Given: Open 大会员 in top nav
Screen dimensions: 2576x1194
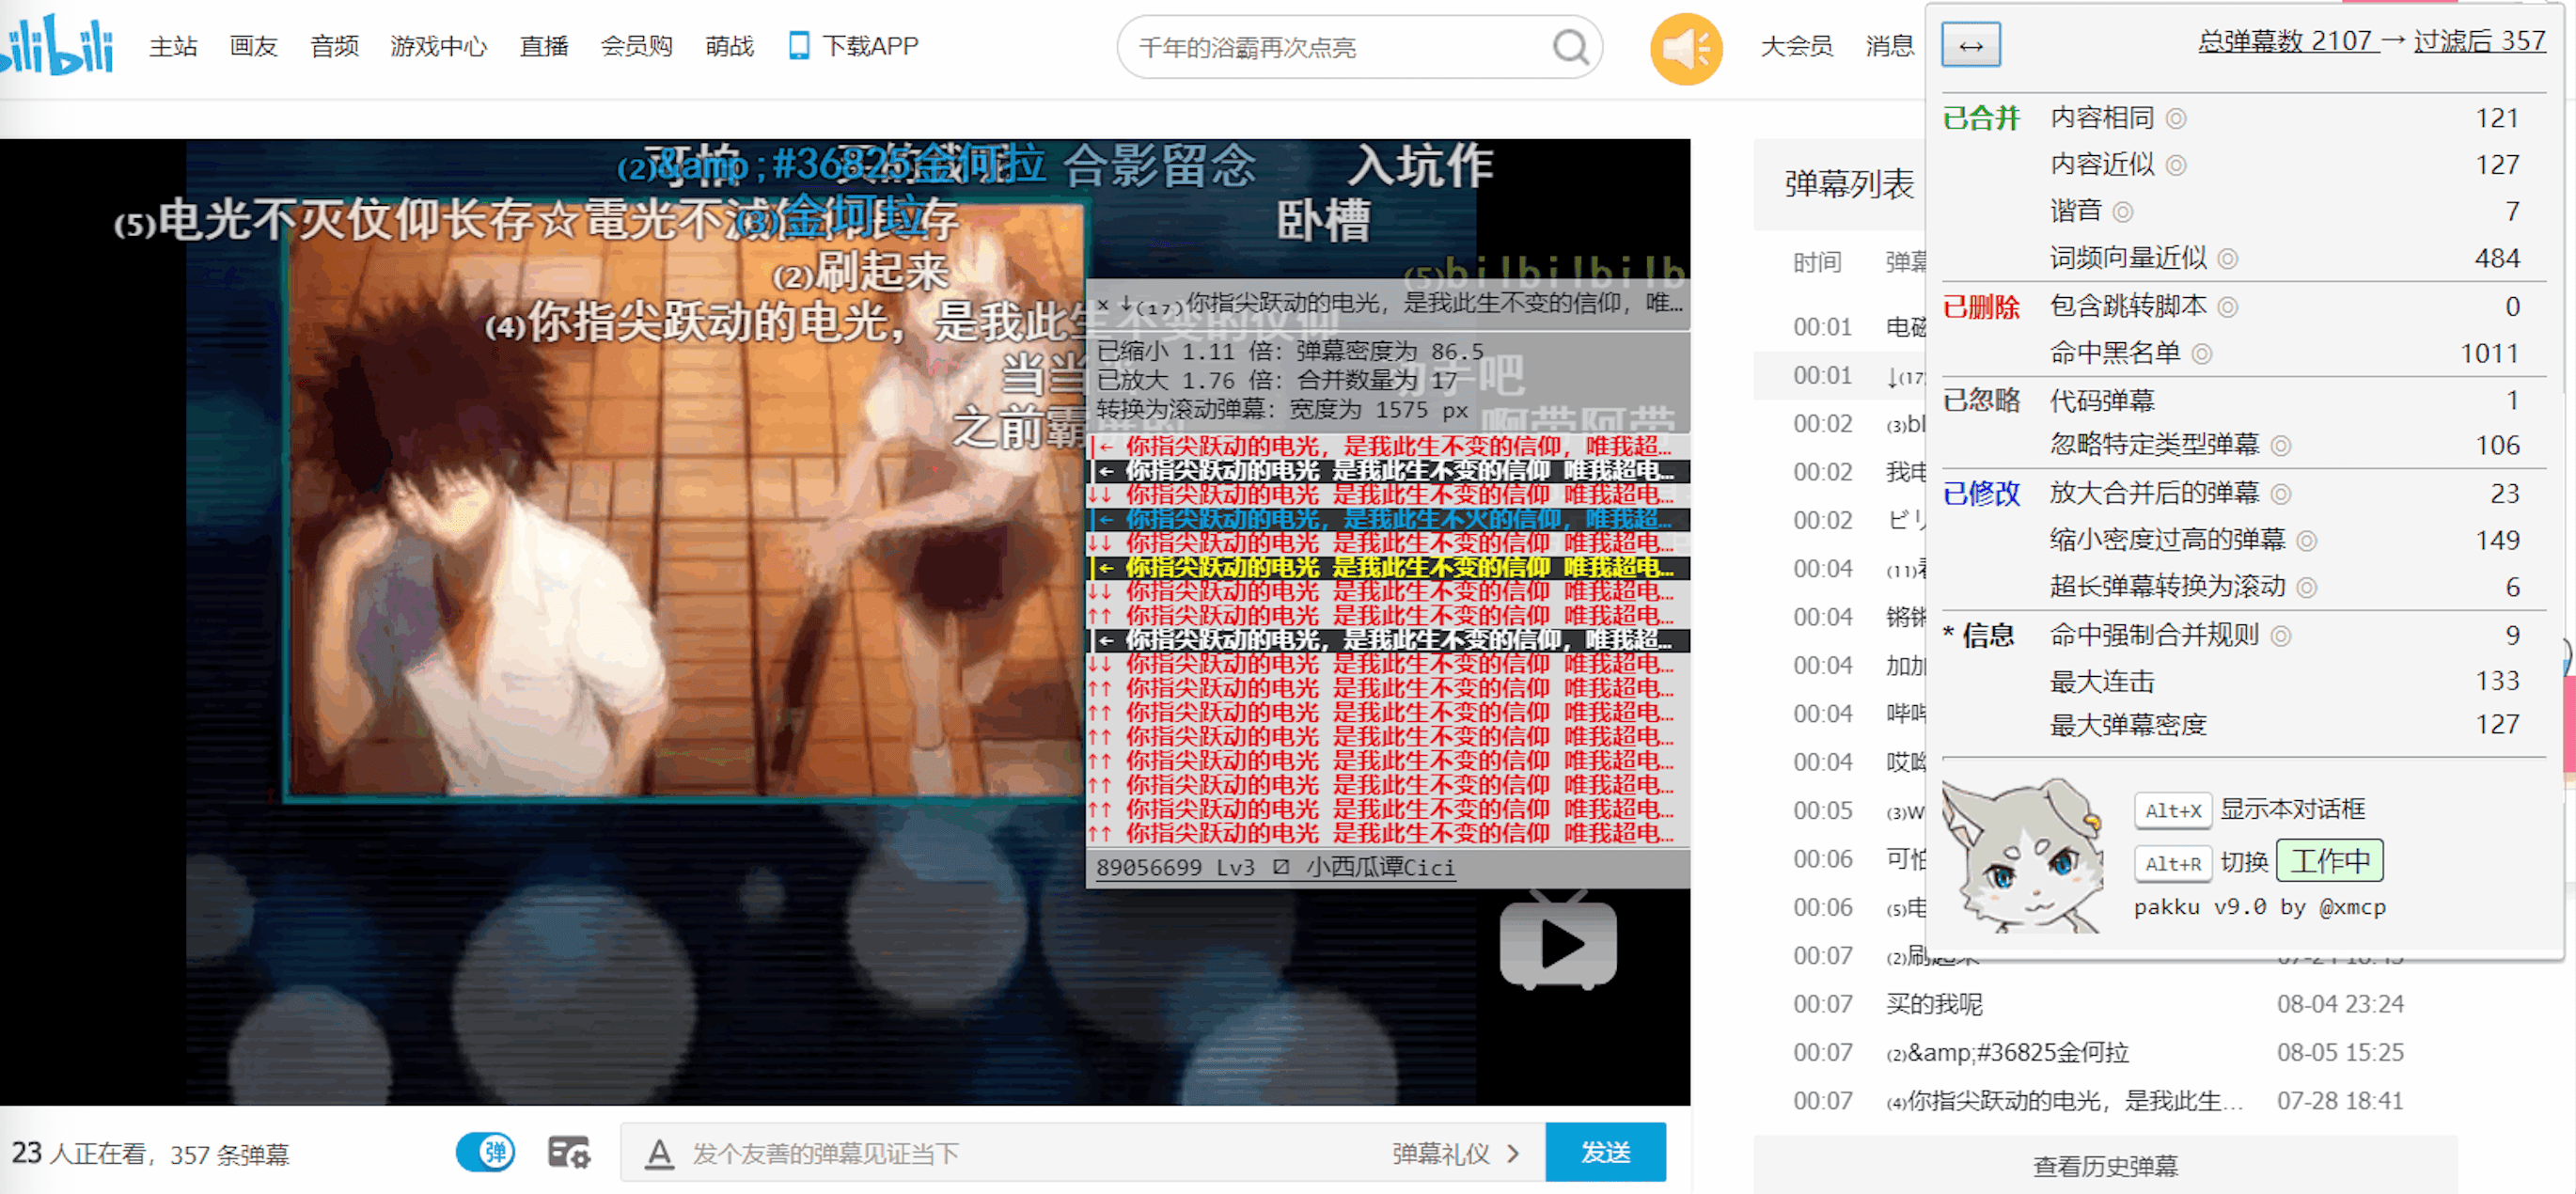Looking at the screenshot, I should (x=1796, y=46).
